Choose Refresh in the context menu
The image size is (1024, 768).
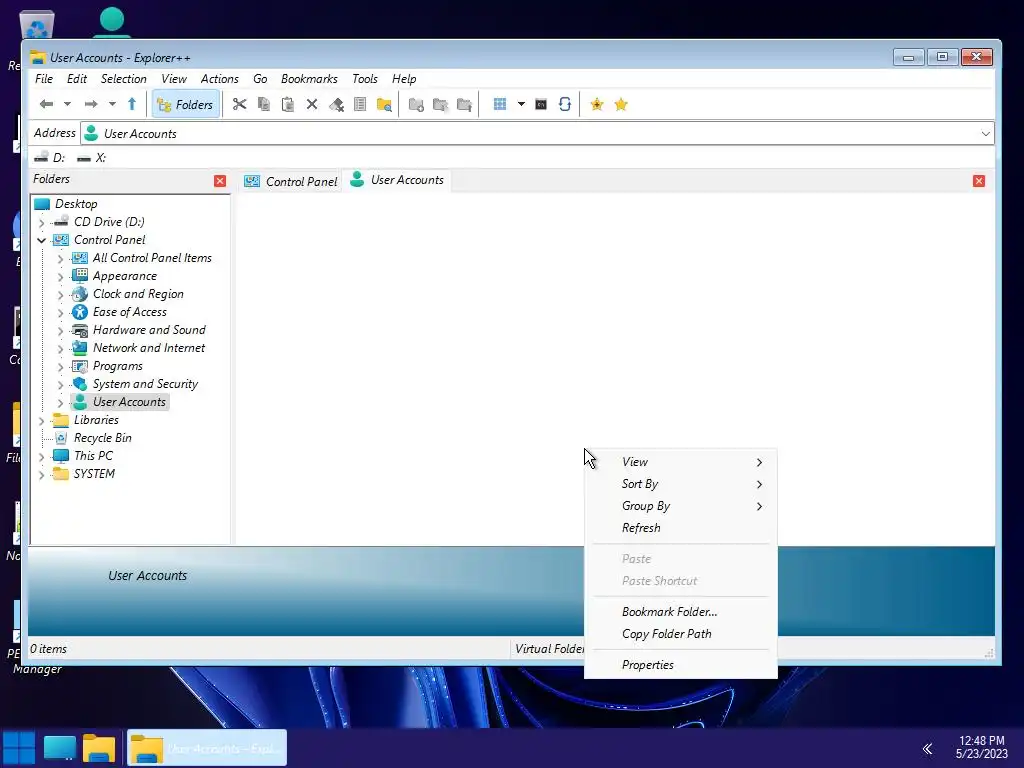click(680, 528)
